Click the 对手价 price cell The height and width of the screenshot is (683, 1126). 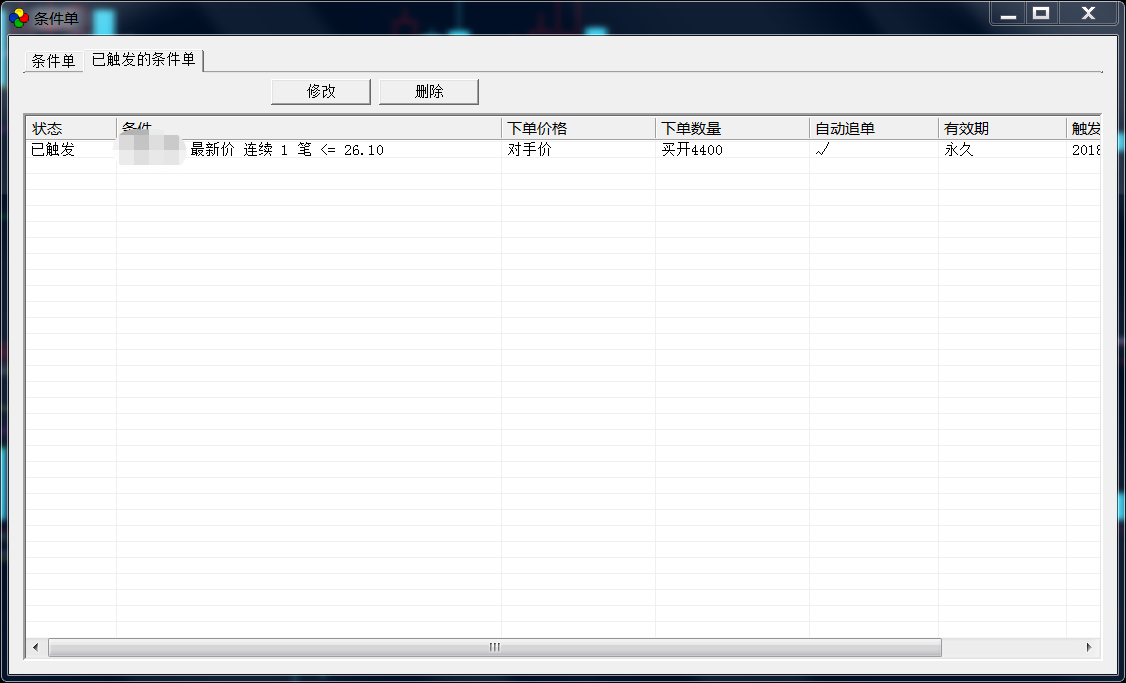(529, 149)
